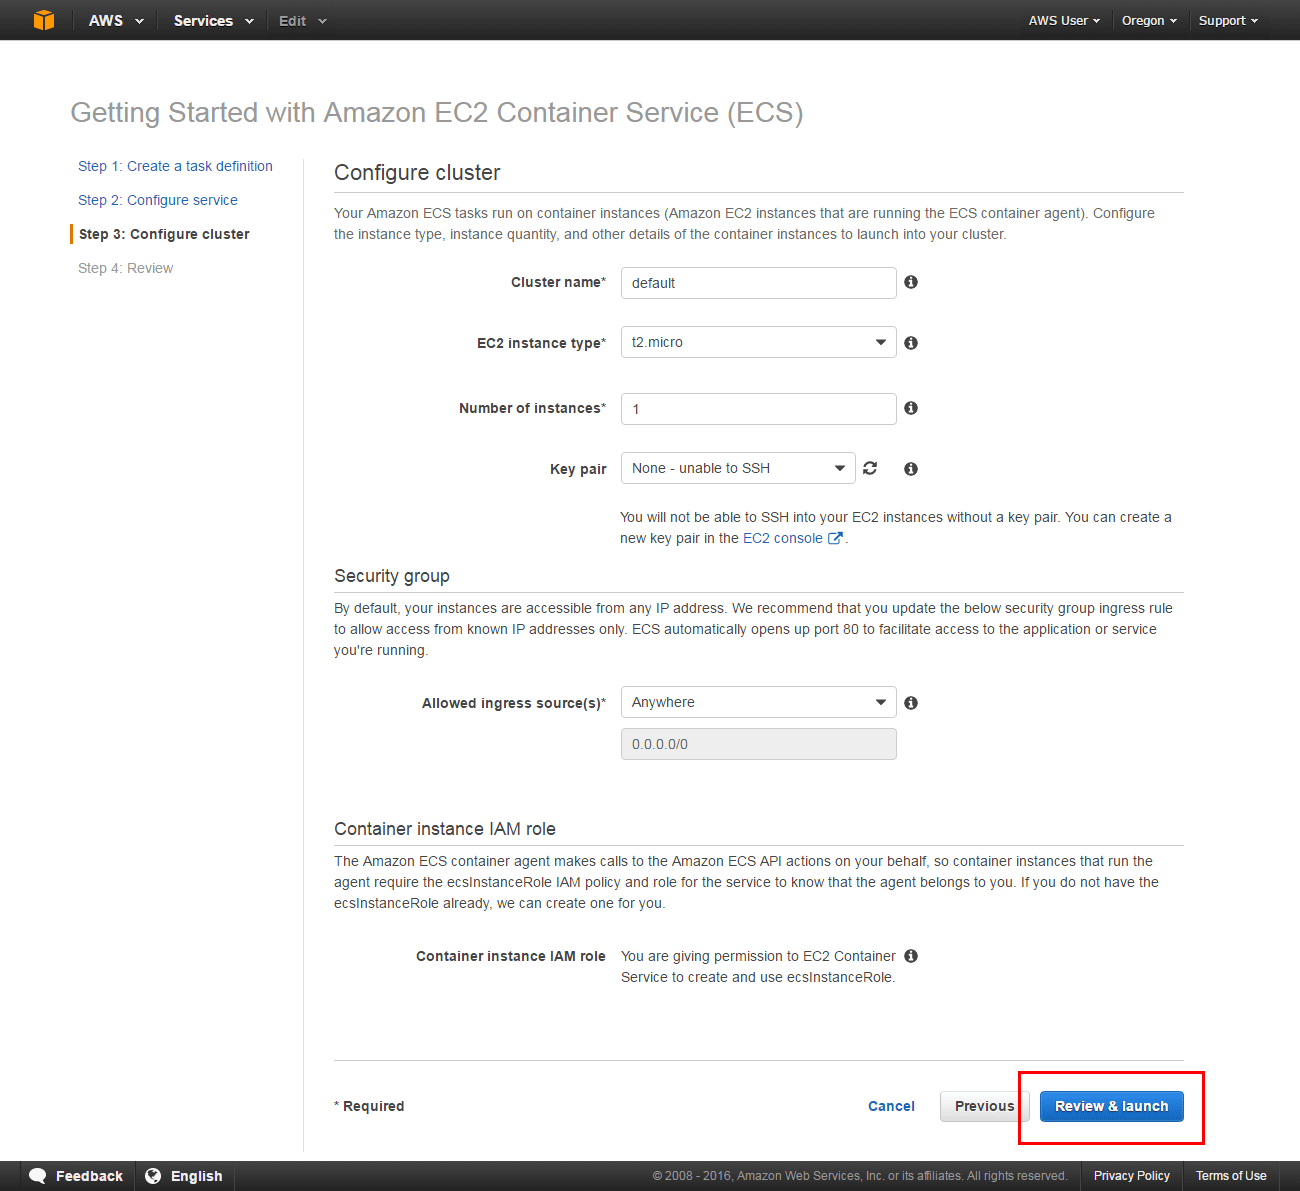Click the English language globe icon
Viewport: 1300px width, 1191px height.
point(153,1175)
